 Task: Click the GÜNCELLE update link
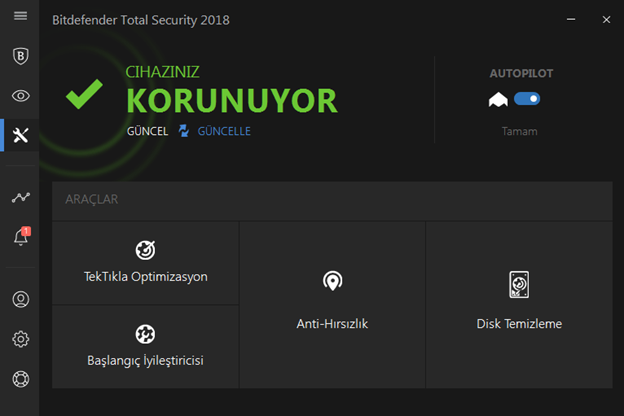(224, 131)
